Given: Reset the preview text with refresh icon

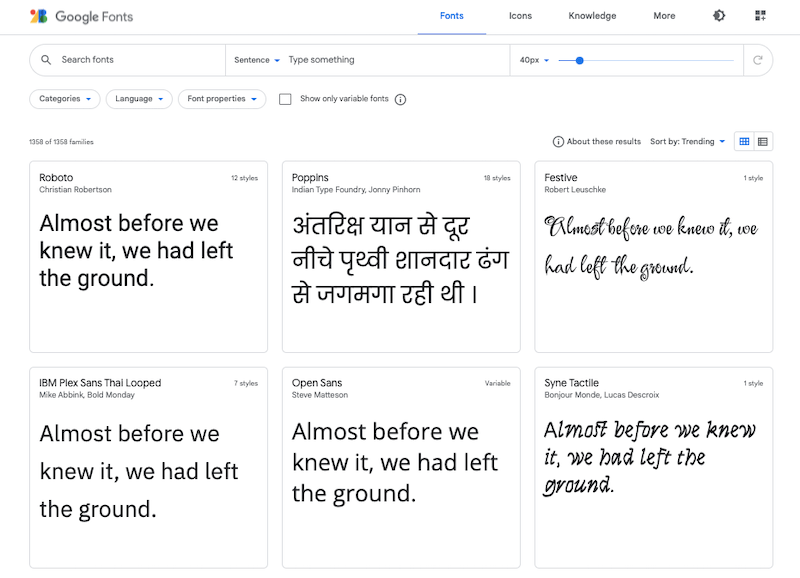Looking at the screenshot, I should click(x=758, y=60).
